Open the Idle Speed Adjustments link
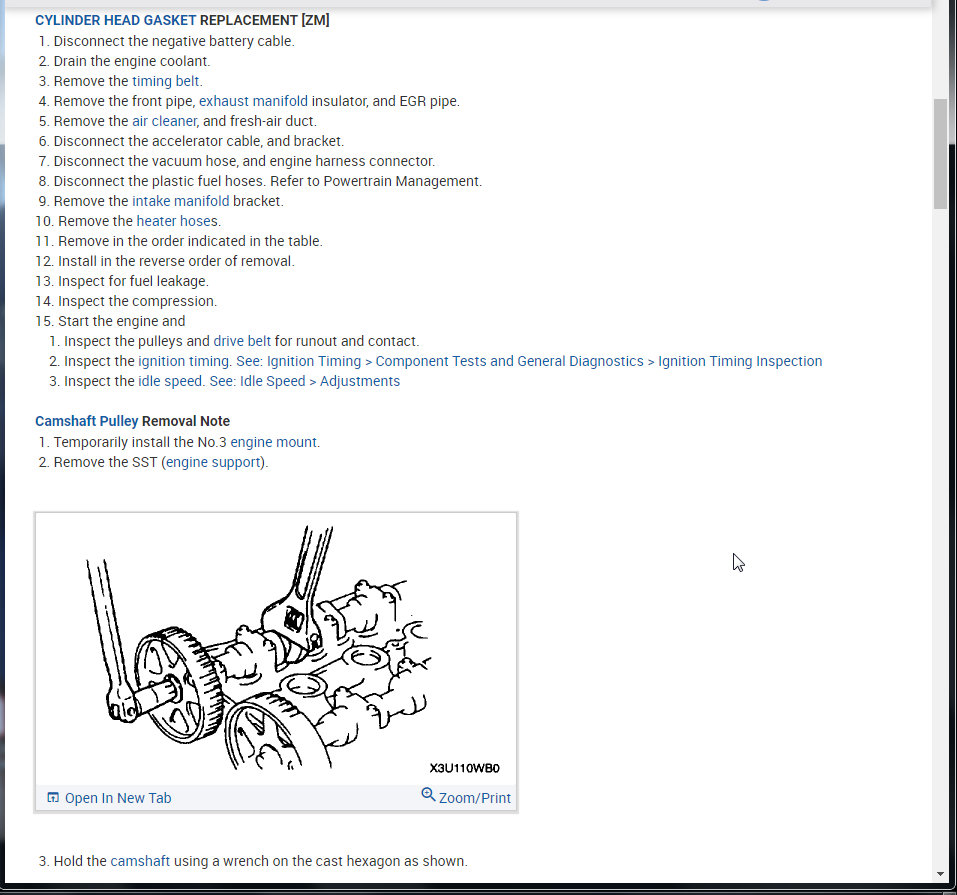Image resolution: width=957 pixels, height=895 pixels. pos(305,382)
